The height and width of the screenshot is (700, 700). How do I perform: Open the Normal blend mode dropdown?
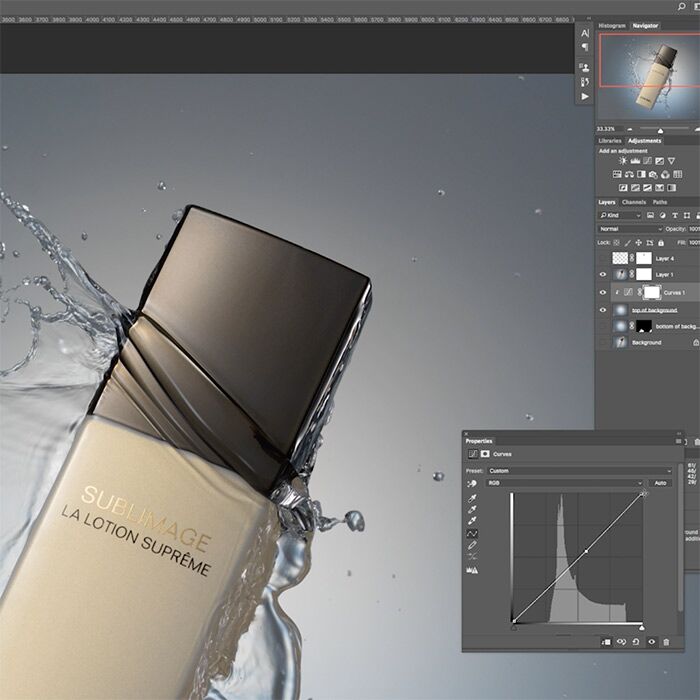click(x=629, y=228)
